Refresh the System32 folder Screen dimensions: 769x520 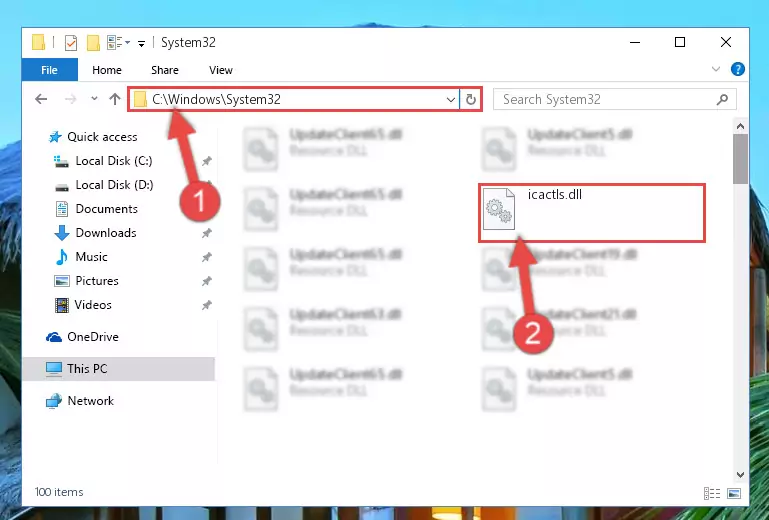tap(471, 100)
